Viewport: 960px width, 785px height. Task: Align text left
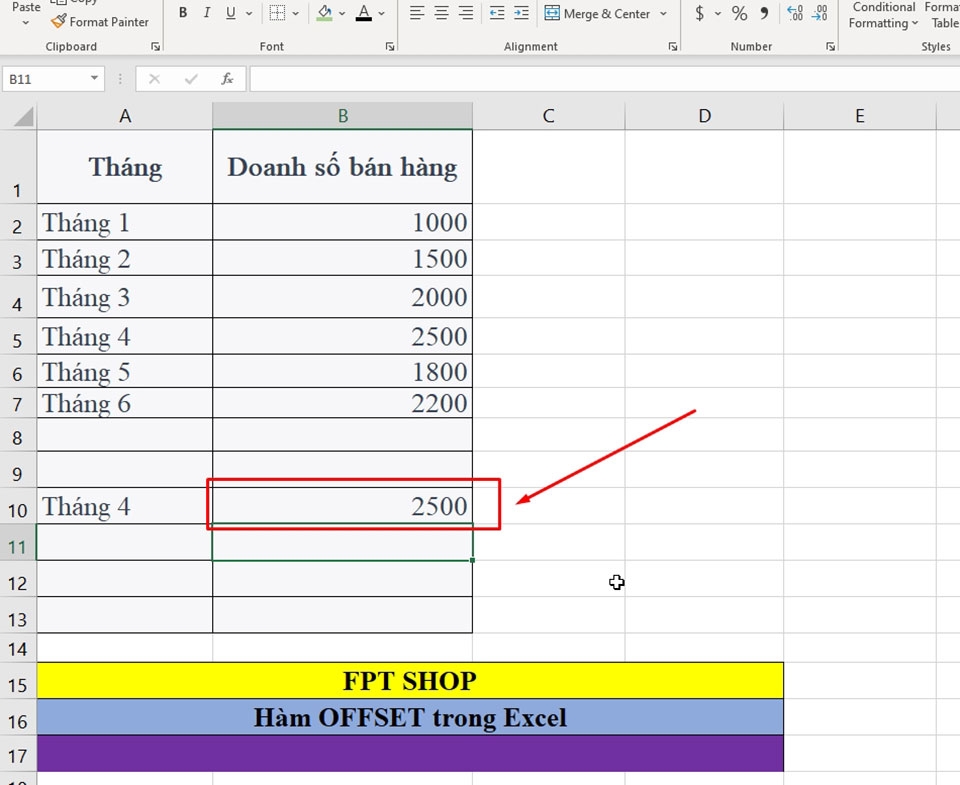click(x=417, y=13)
